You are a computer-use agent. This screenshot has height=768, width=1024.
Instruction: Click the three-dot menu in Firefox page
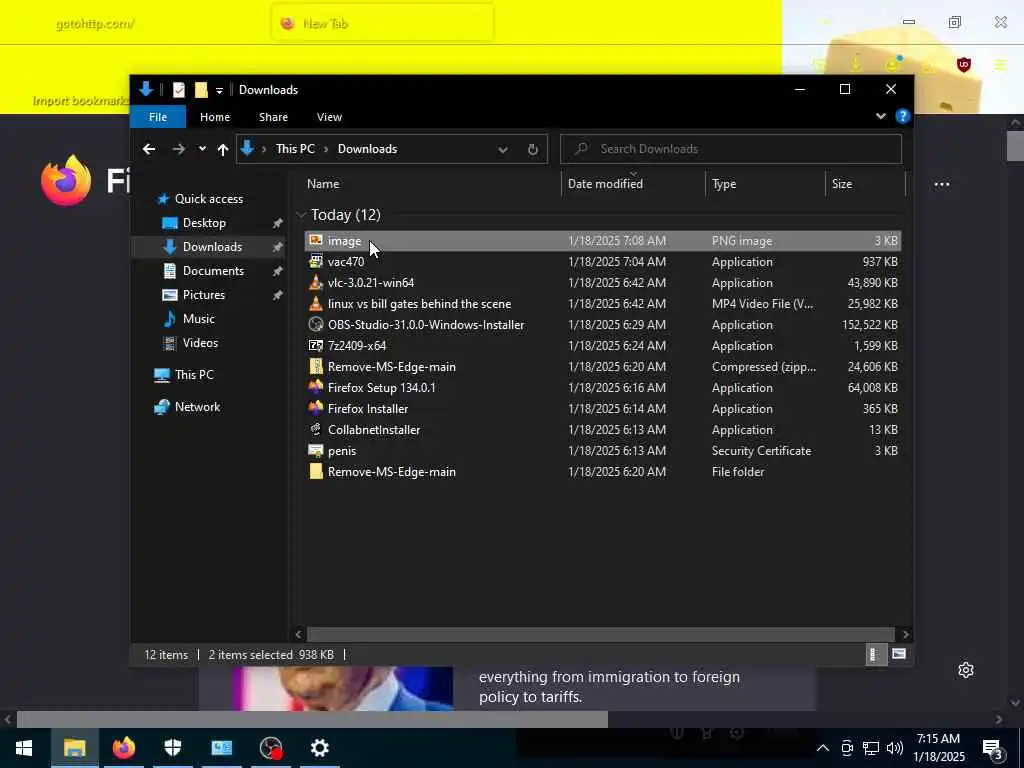pyautogui.click(x=942, y=184)
